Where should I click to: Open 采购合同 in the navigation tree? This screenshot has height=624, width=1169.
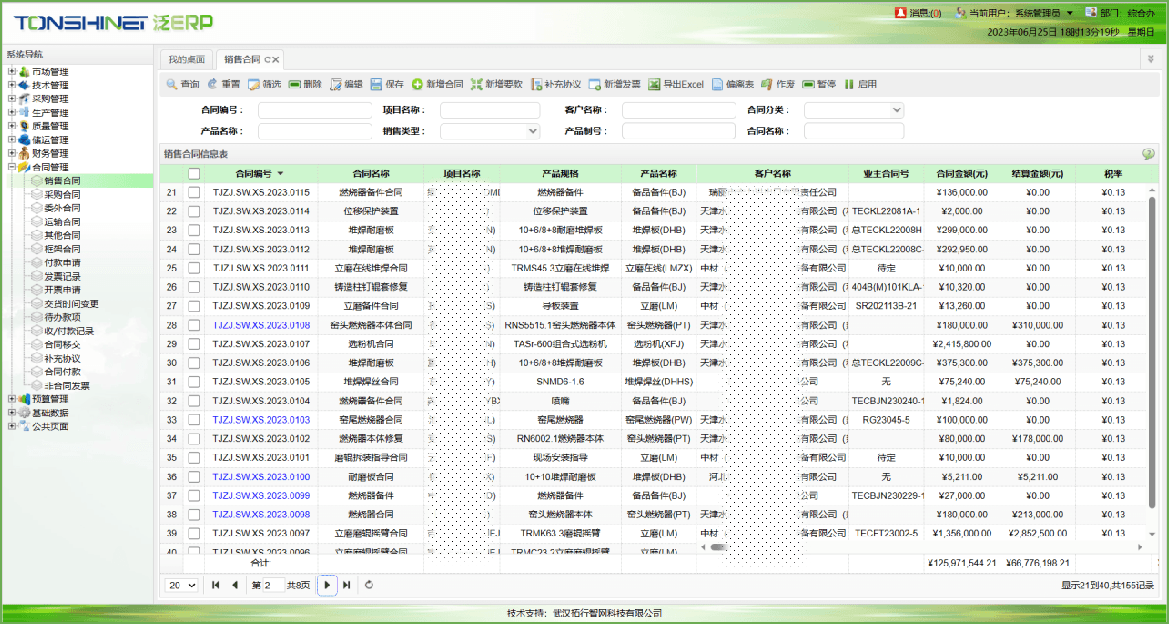[62, 195]
